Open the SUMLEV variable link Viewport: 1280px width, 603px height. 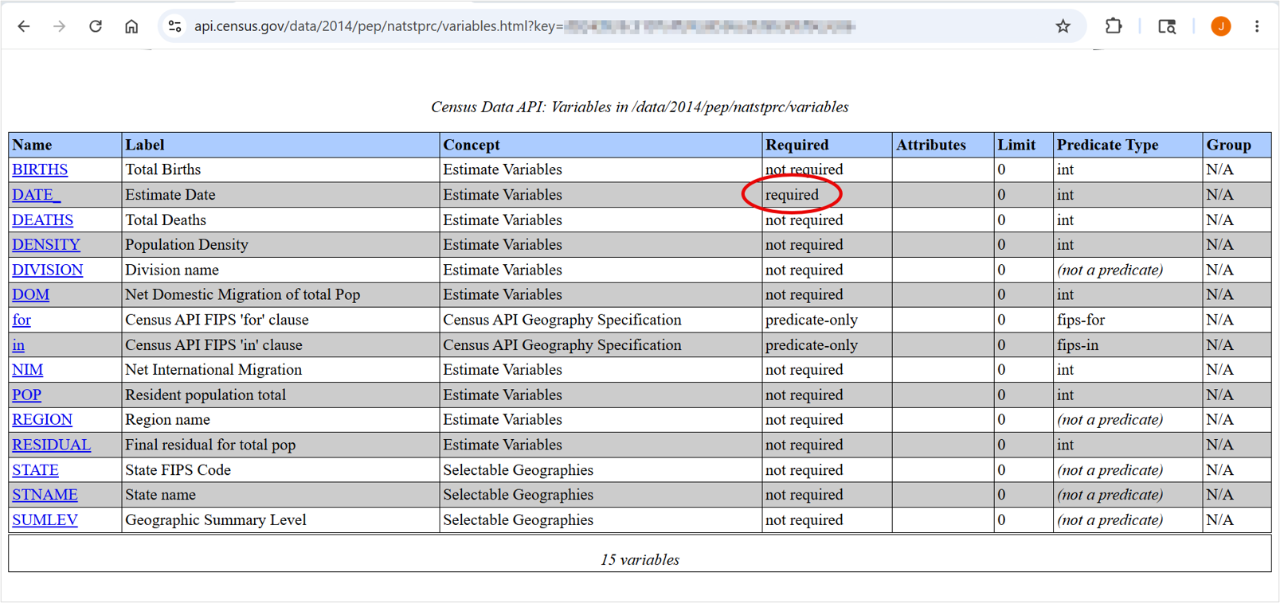tap(44, 520)
